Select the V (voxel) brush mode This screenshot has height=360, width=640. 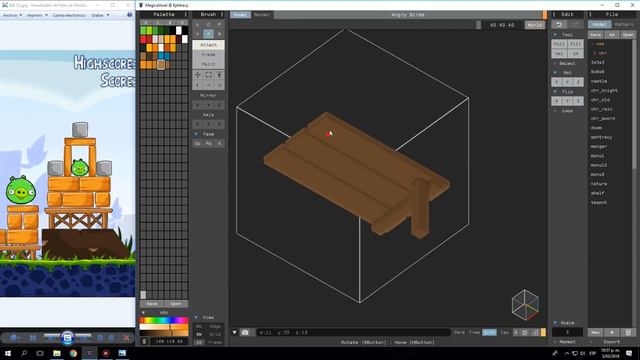198,34
